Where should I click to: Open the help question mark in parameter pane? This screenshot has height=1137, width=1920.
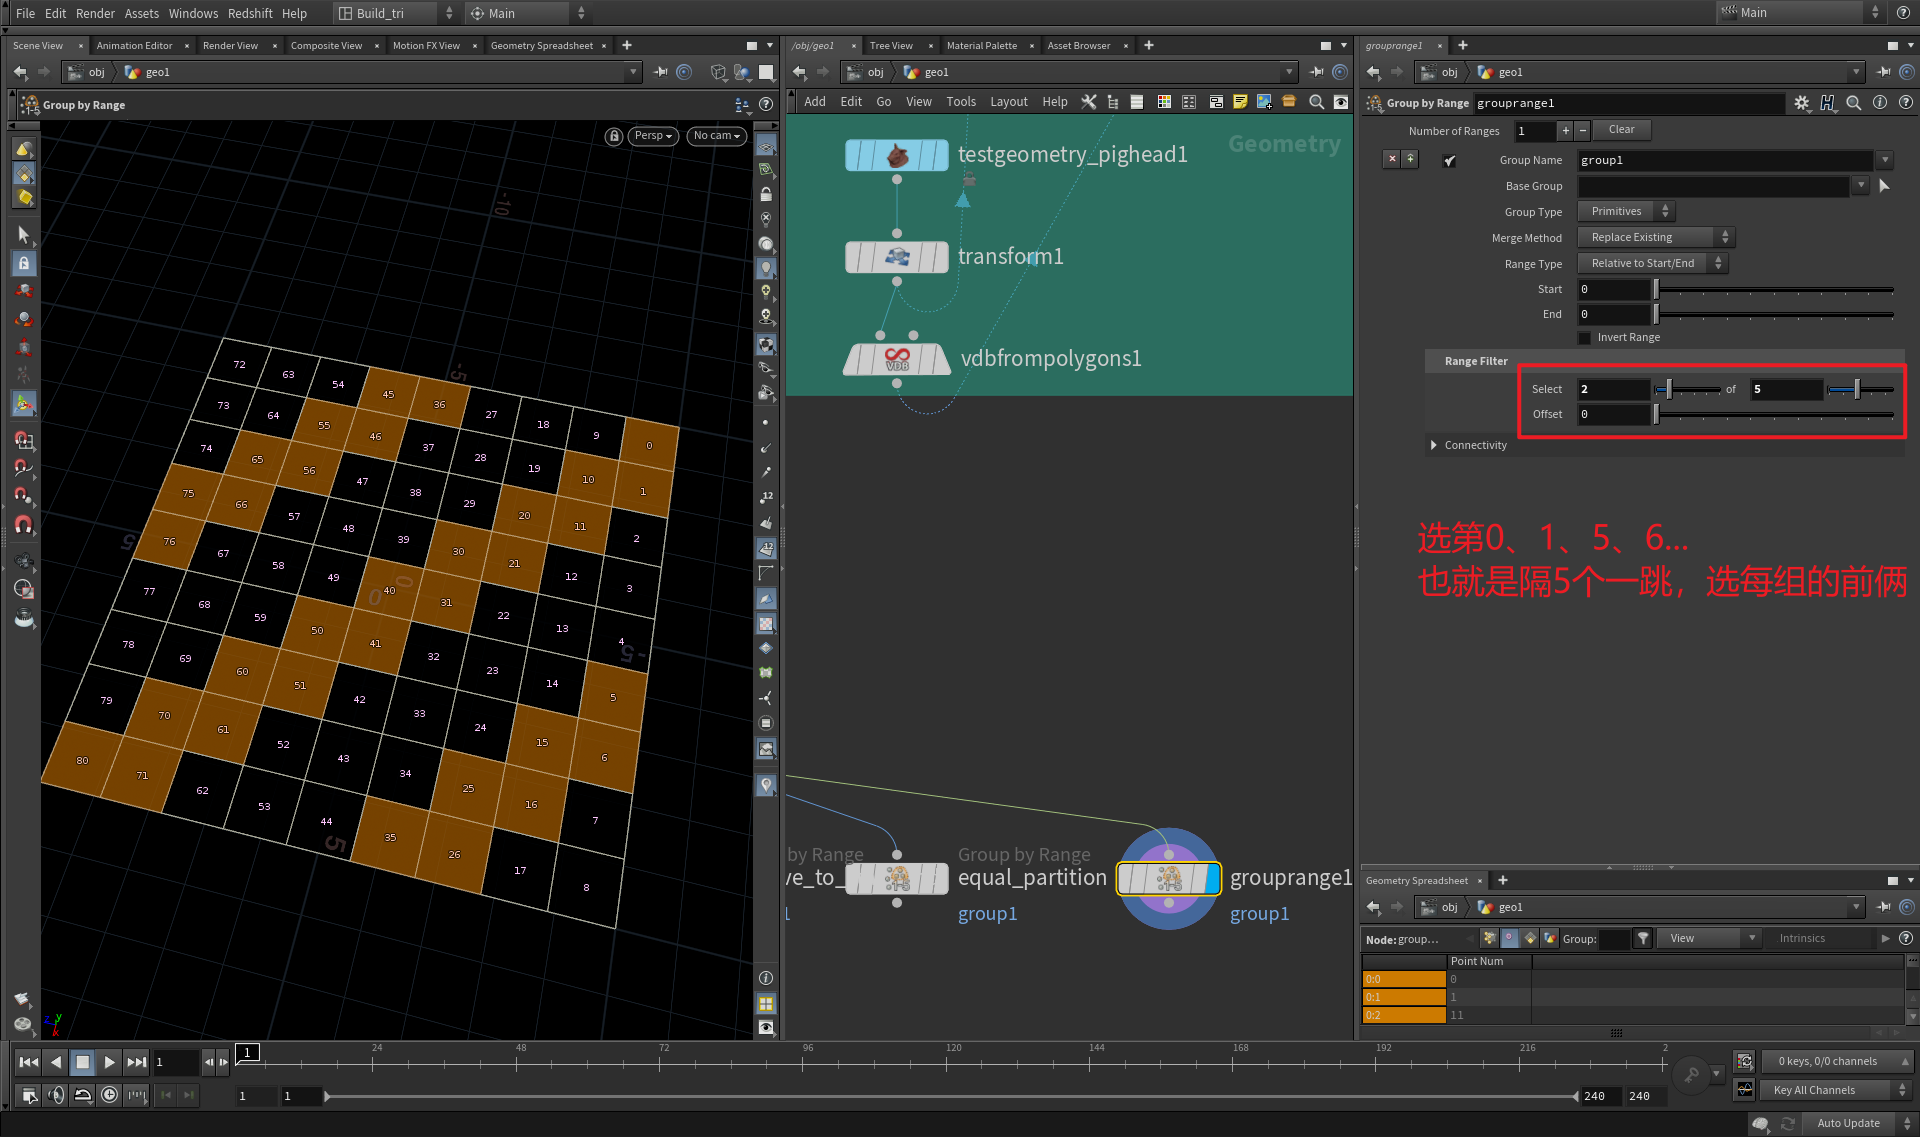coord(1906,102)
